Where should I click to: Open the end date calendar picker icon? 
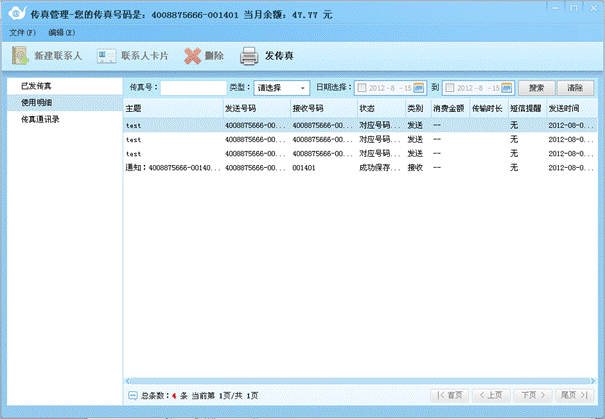coord(507,88)
